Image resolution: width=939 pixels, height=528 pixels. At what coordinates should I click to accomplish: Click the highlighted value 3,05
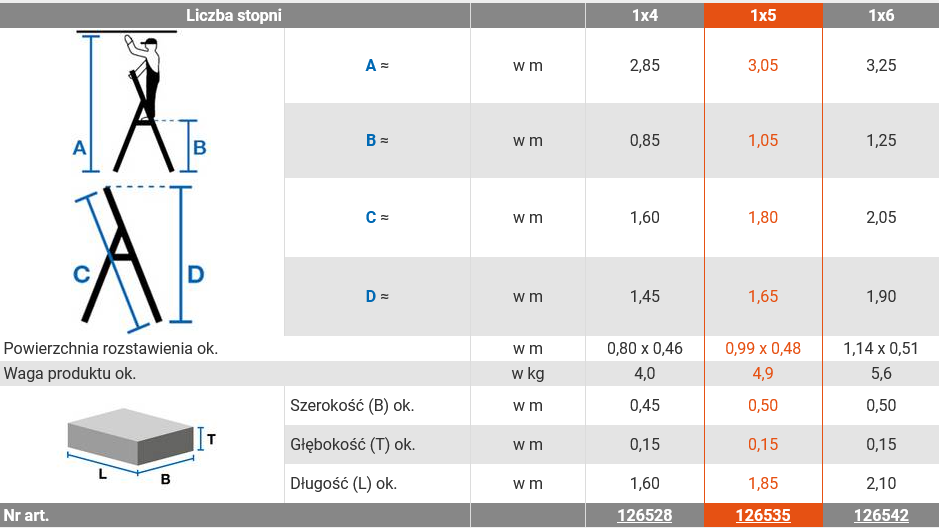pos(763,65)
